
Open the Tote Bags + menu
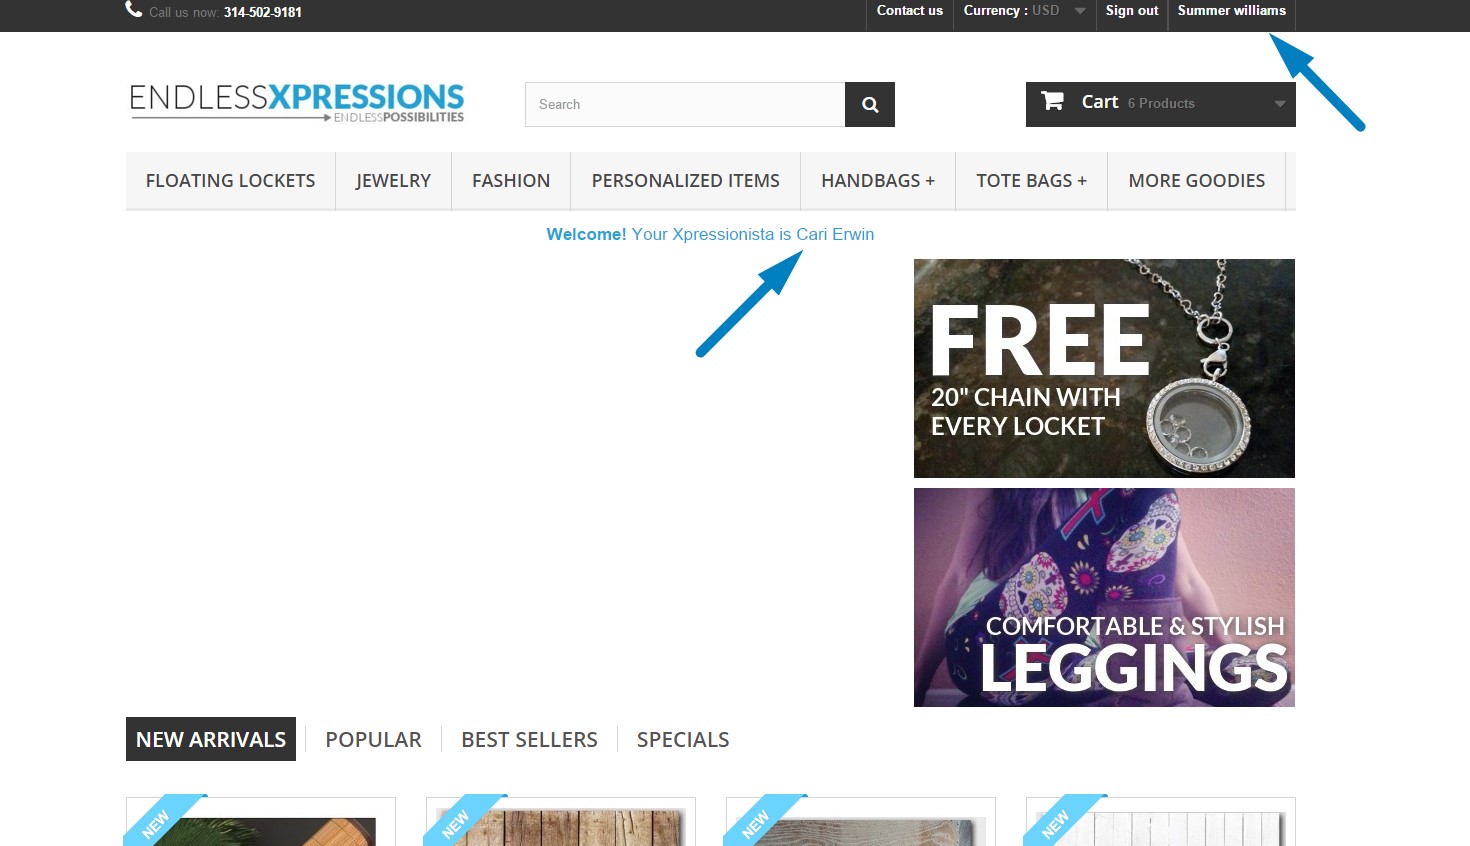click(1031, 181)
